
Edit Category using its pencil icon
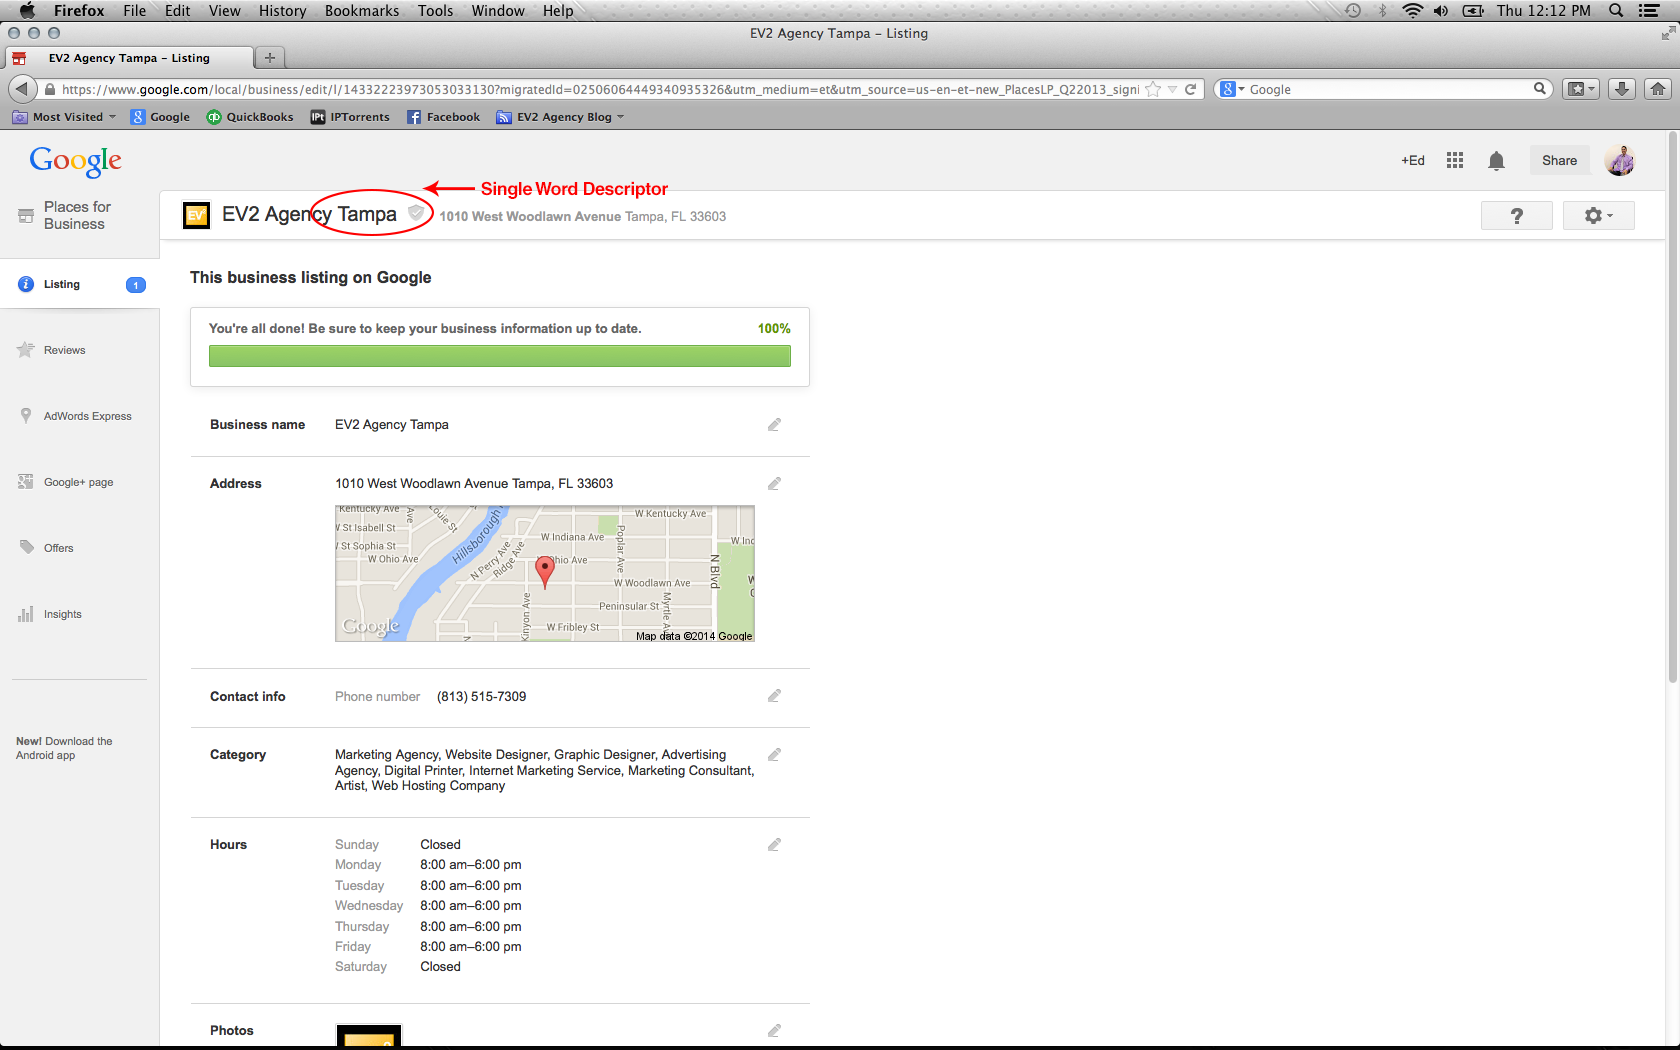(774, 755)
